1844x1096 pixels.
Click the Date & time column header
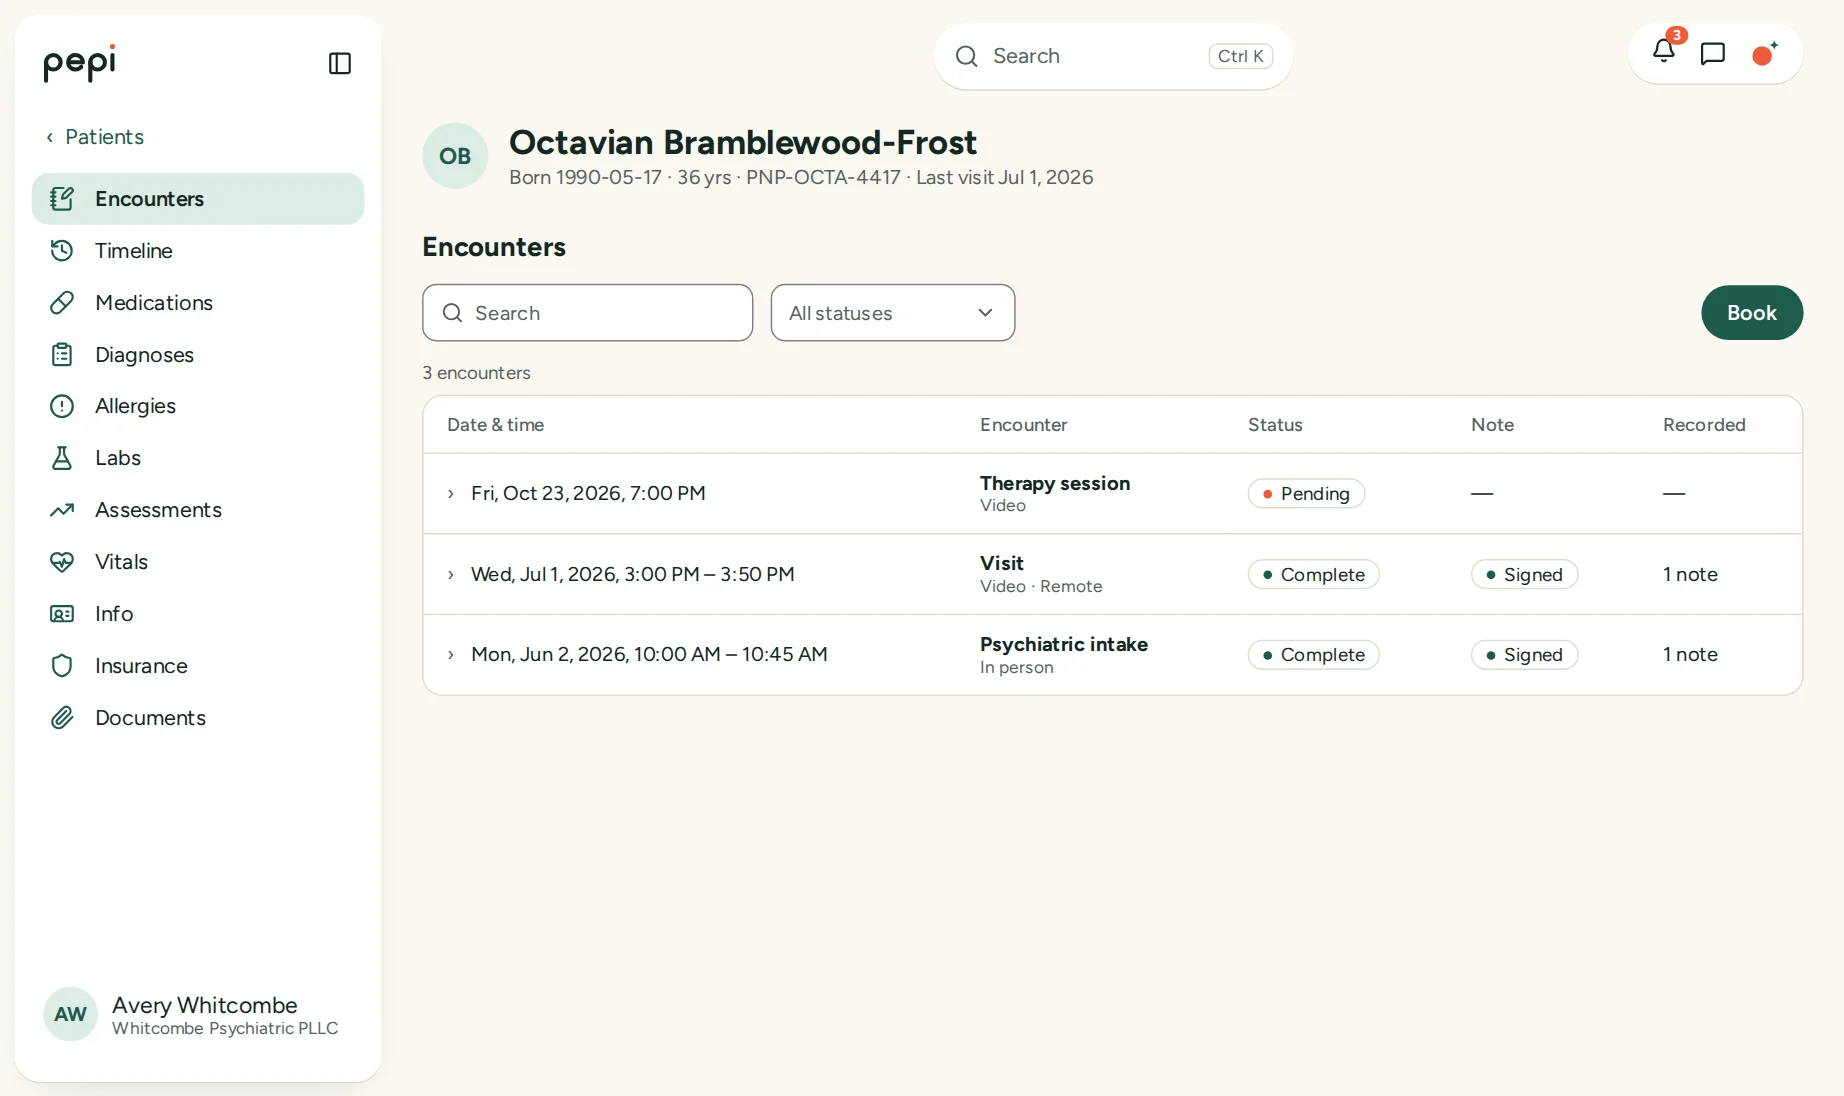(496, 425)
